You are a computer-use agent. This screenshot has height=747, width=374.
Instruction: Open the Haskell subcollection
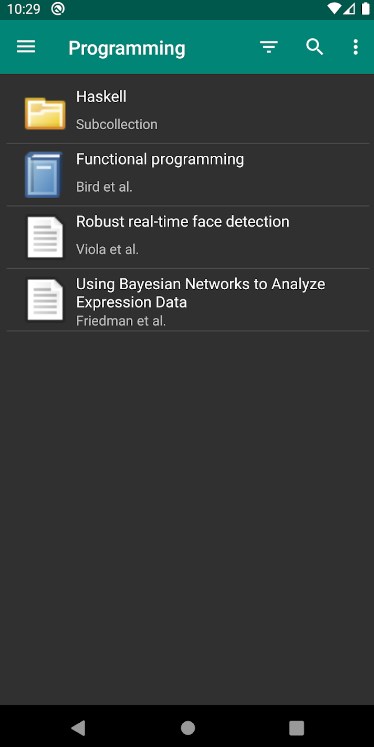pyautogui.click(x=188, y=112)
